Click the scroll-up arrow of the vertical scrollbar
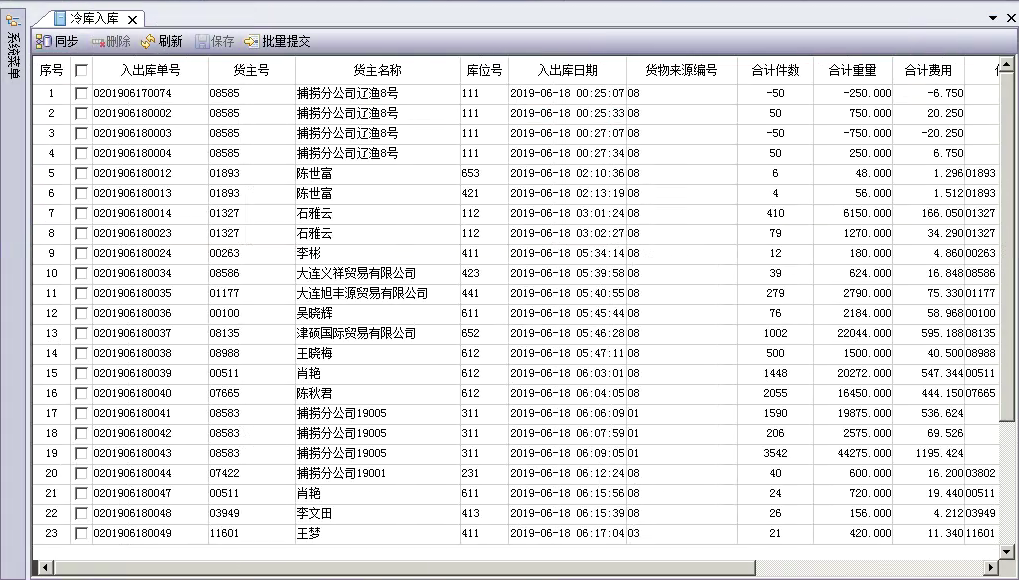Image resolution: width=1019 pixels, height=580 pixels. point(1009,64)
